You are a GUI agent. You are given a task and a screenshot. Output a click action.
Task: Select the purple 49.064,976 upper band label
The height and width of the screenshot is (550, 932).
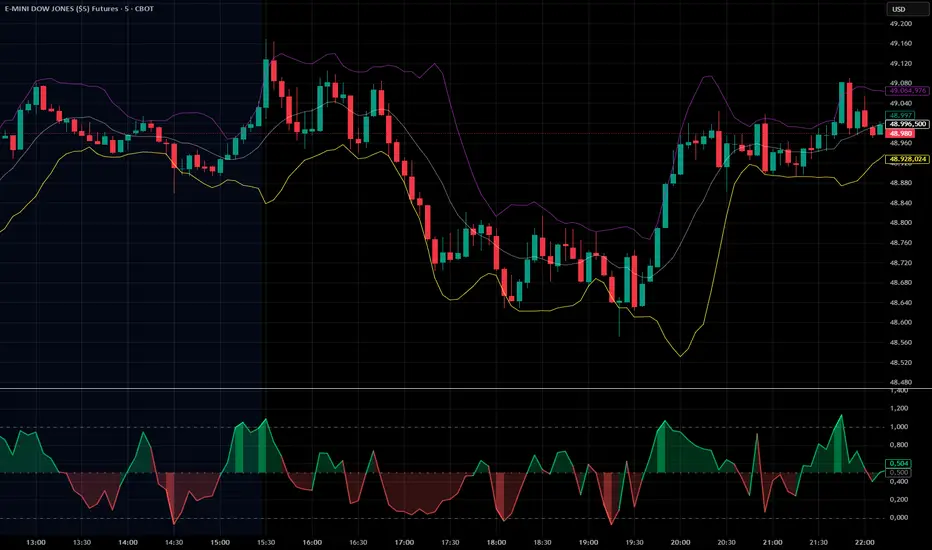pyautogui.click(x=907, y=90)
